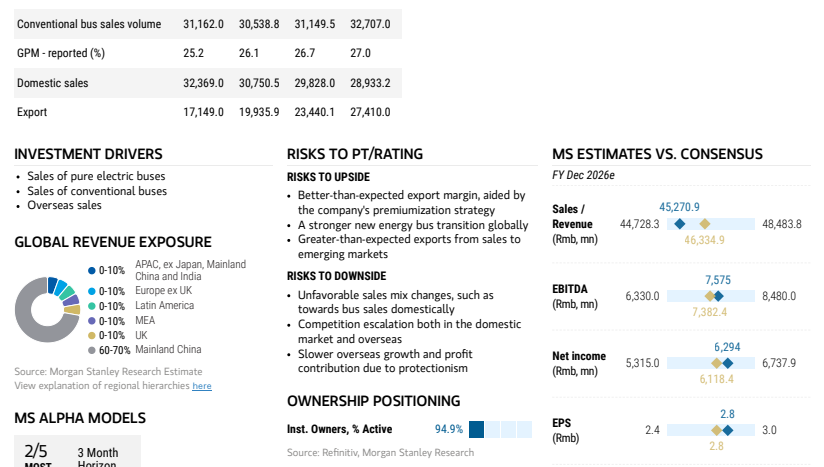Click the Net income estimate range bar

pos(710,363)
